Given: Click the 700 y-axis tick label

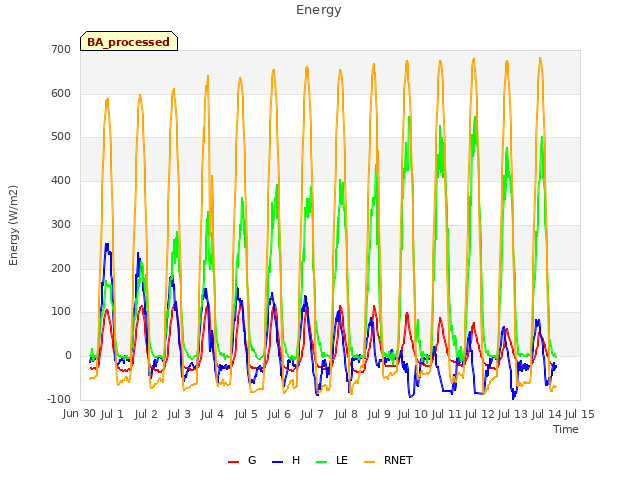Looking at the screenshot, I should coord(61,49).
